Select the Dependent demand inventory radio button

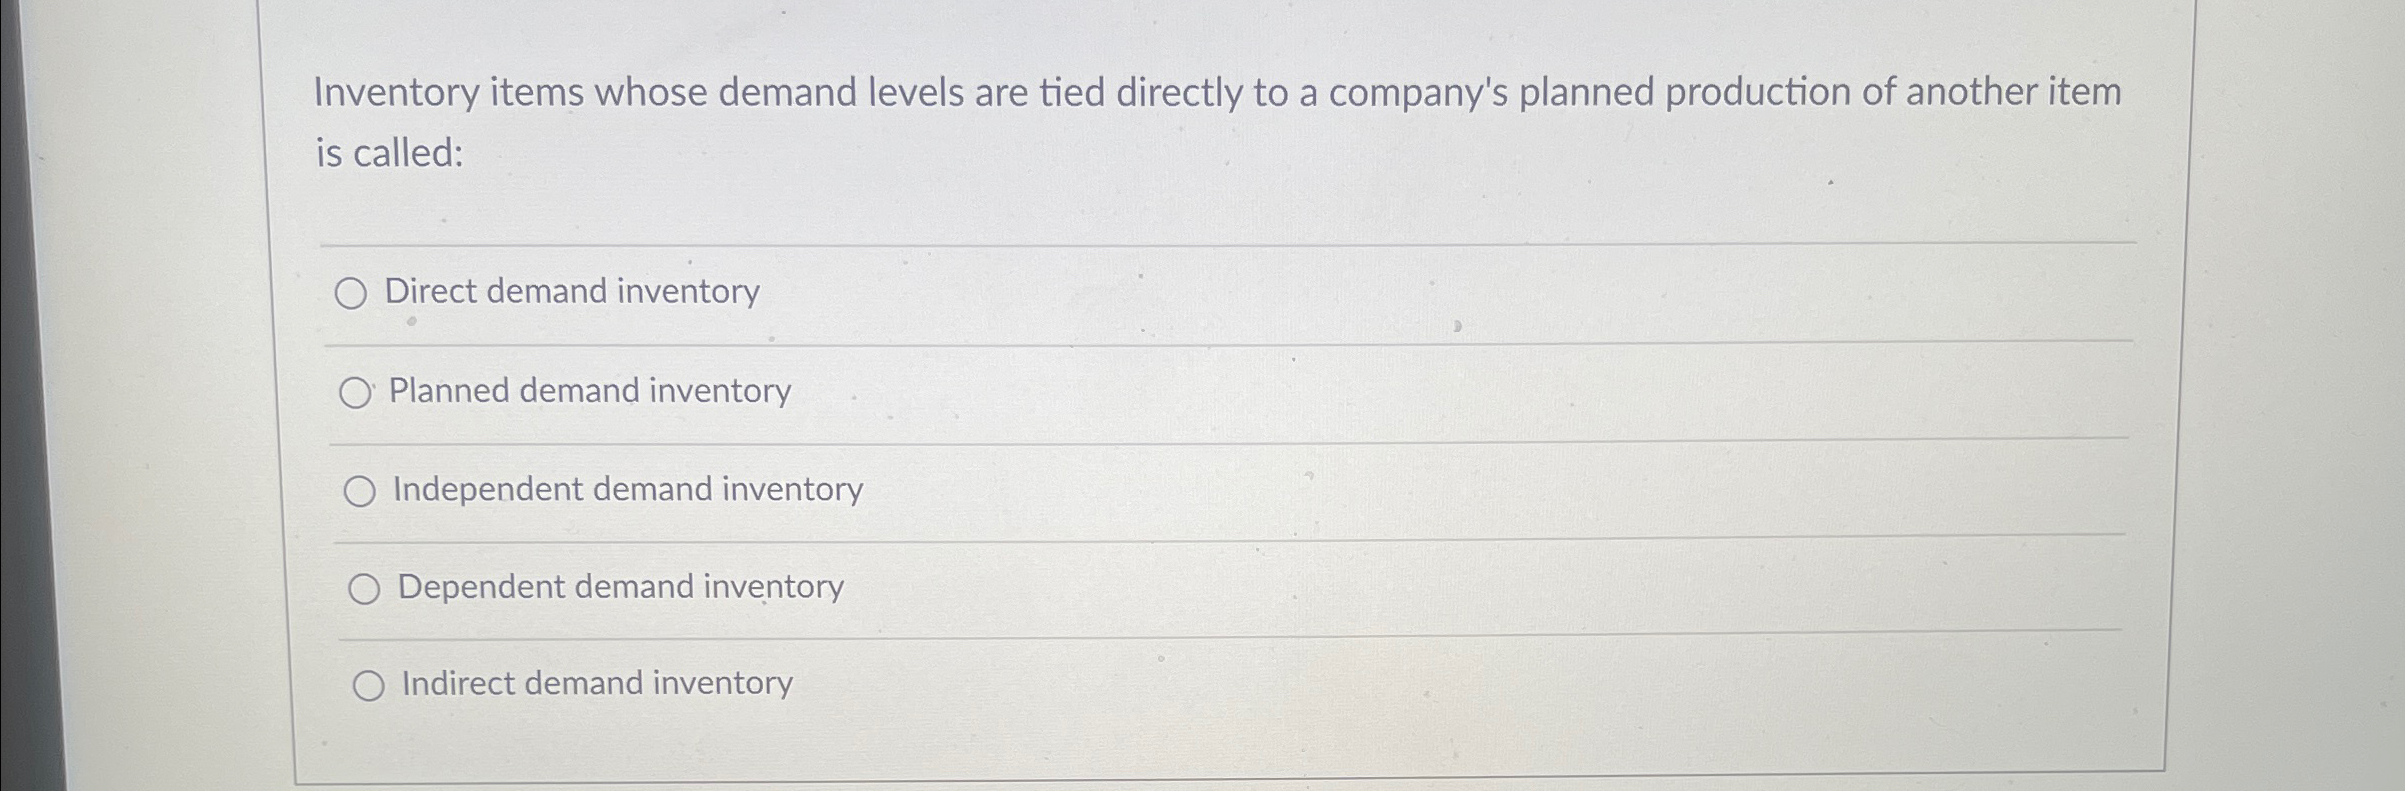[366, 588]
